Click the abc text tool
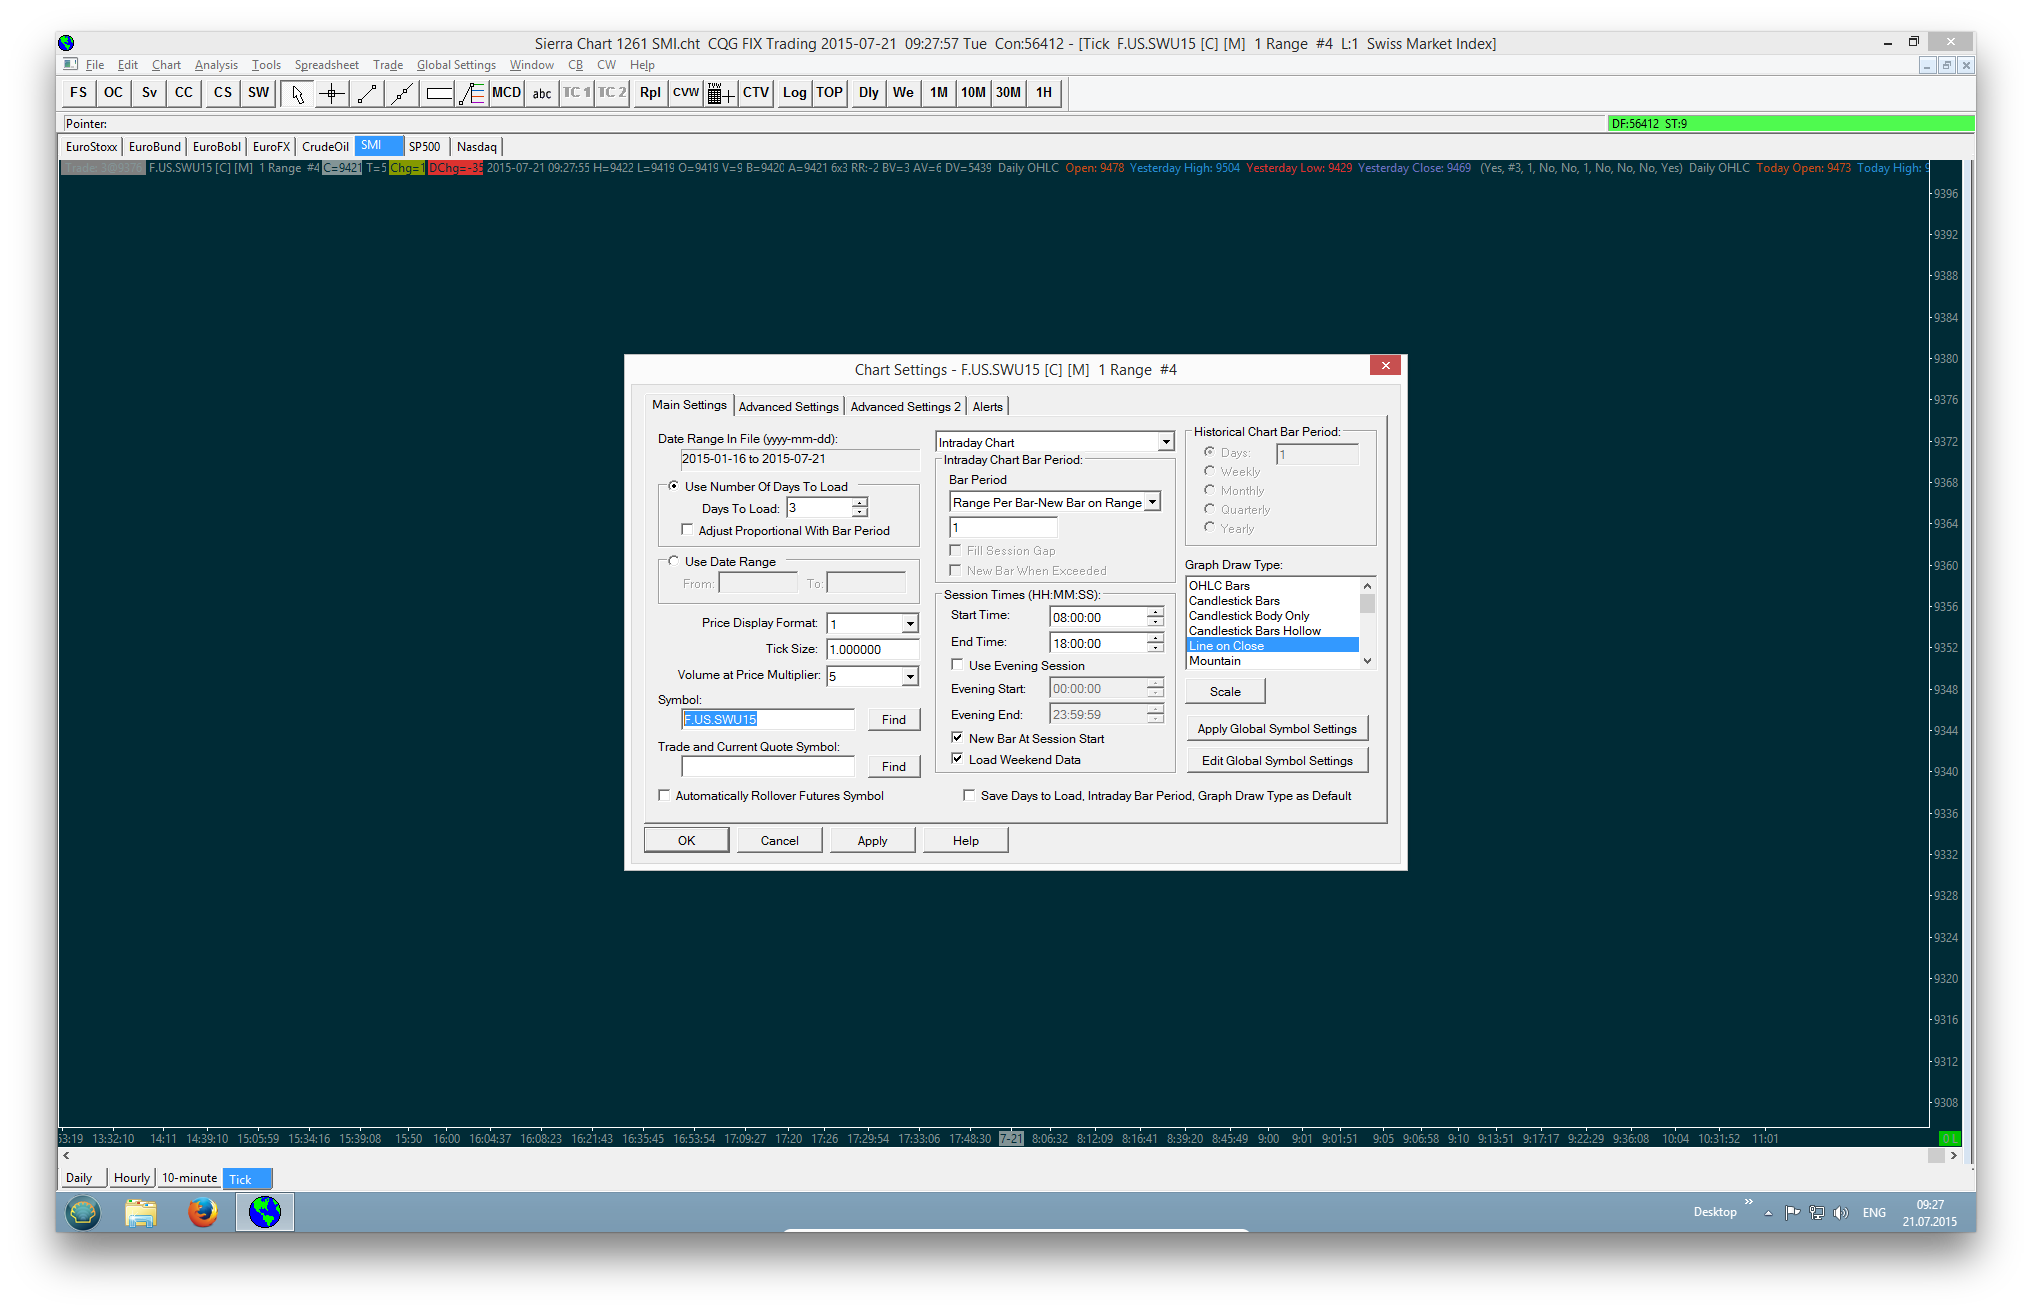Viewport: 2032px width, 1312px height. tap(541, 93)
